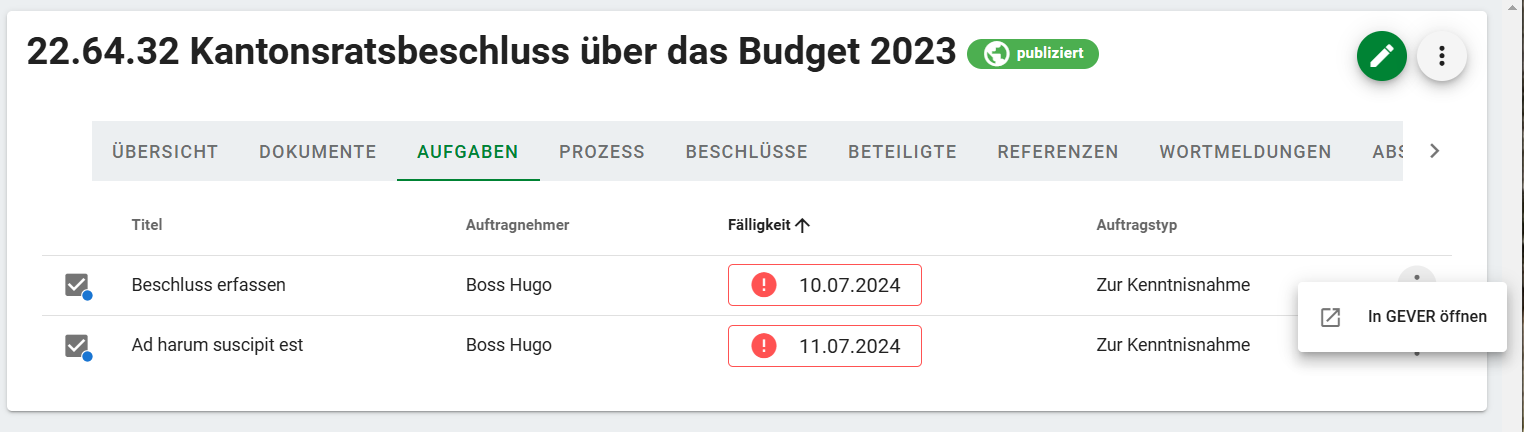Go to the WORTMELDUNGEN tab
The width and height of the screenshot is (1524, 432).
tap(1245, 152)
